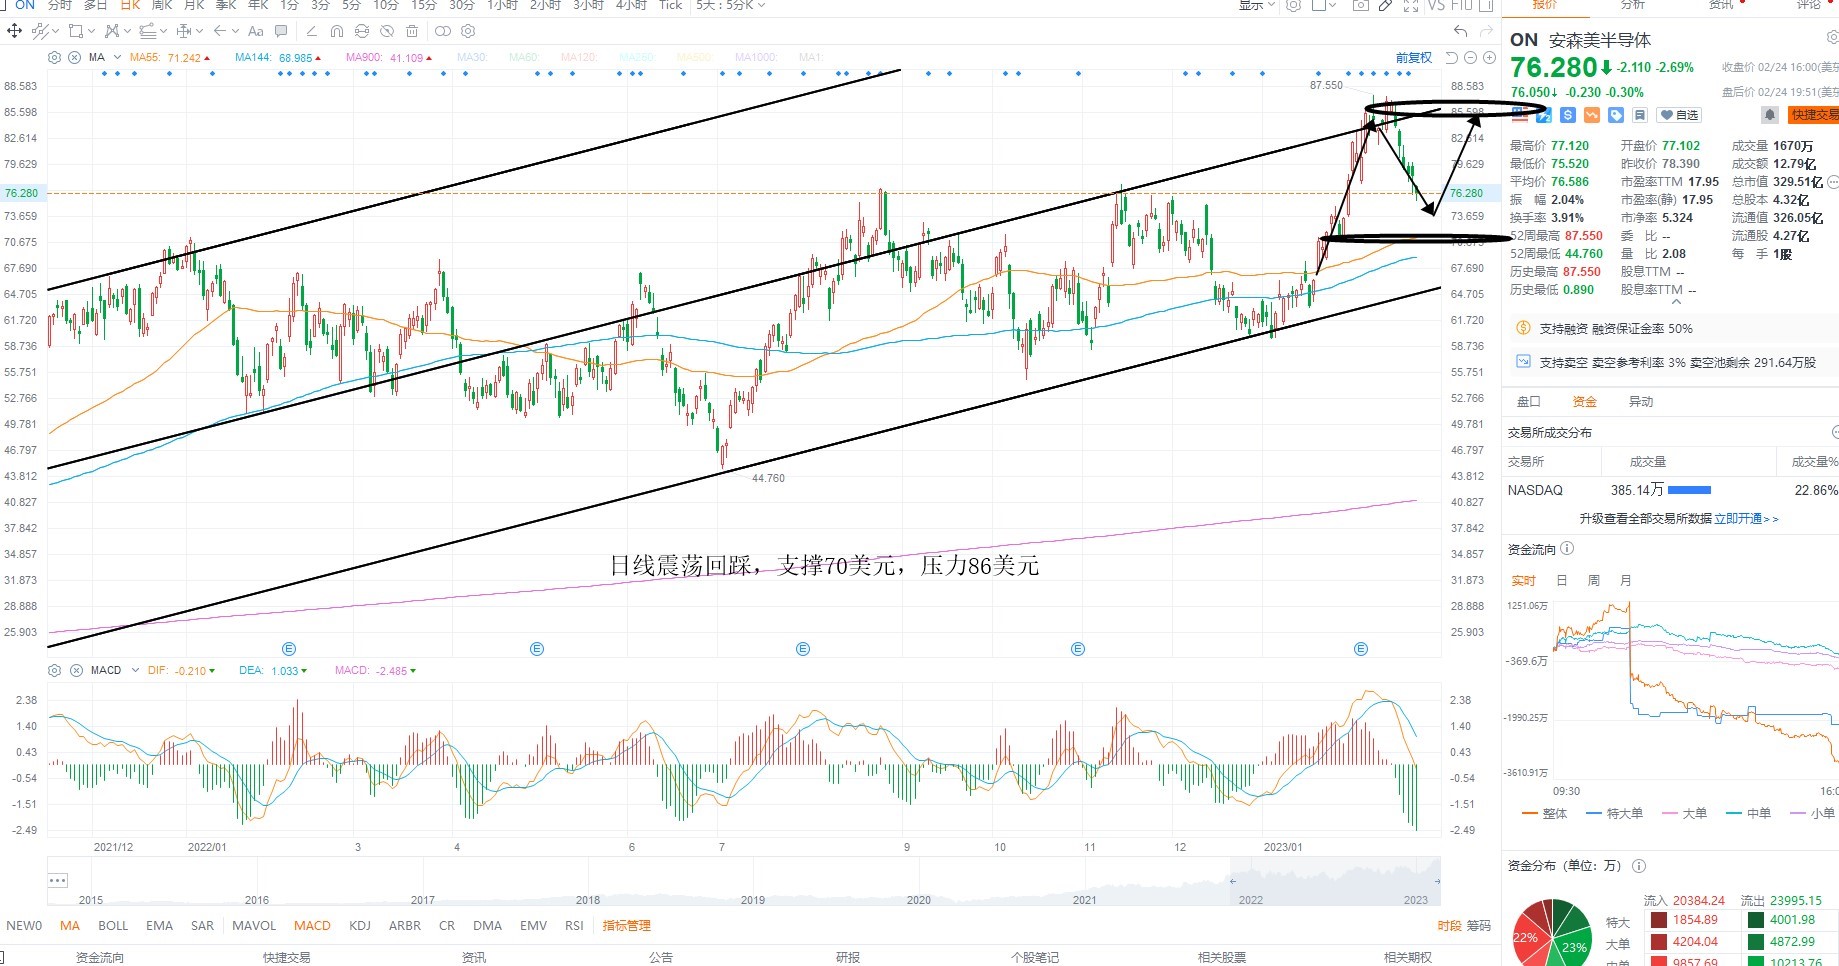Viewport: 1839px width, 966px height.
Task: Delete drawings with the trash icon
Action: click(412, 31)
